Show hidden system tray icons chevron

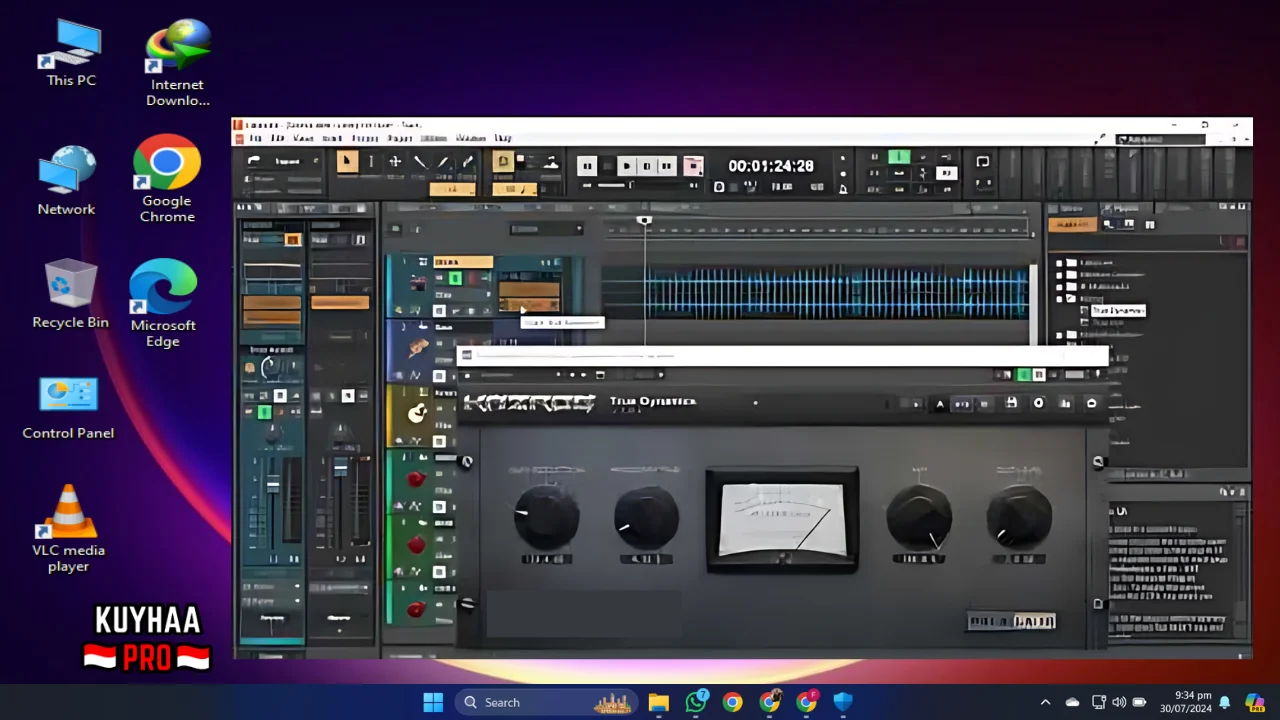tap(1045, 702)
